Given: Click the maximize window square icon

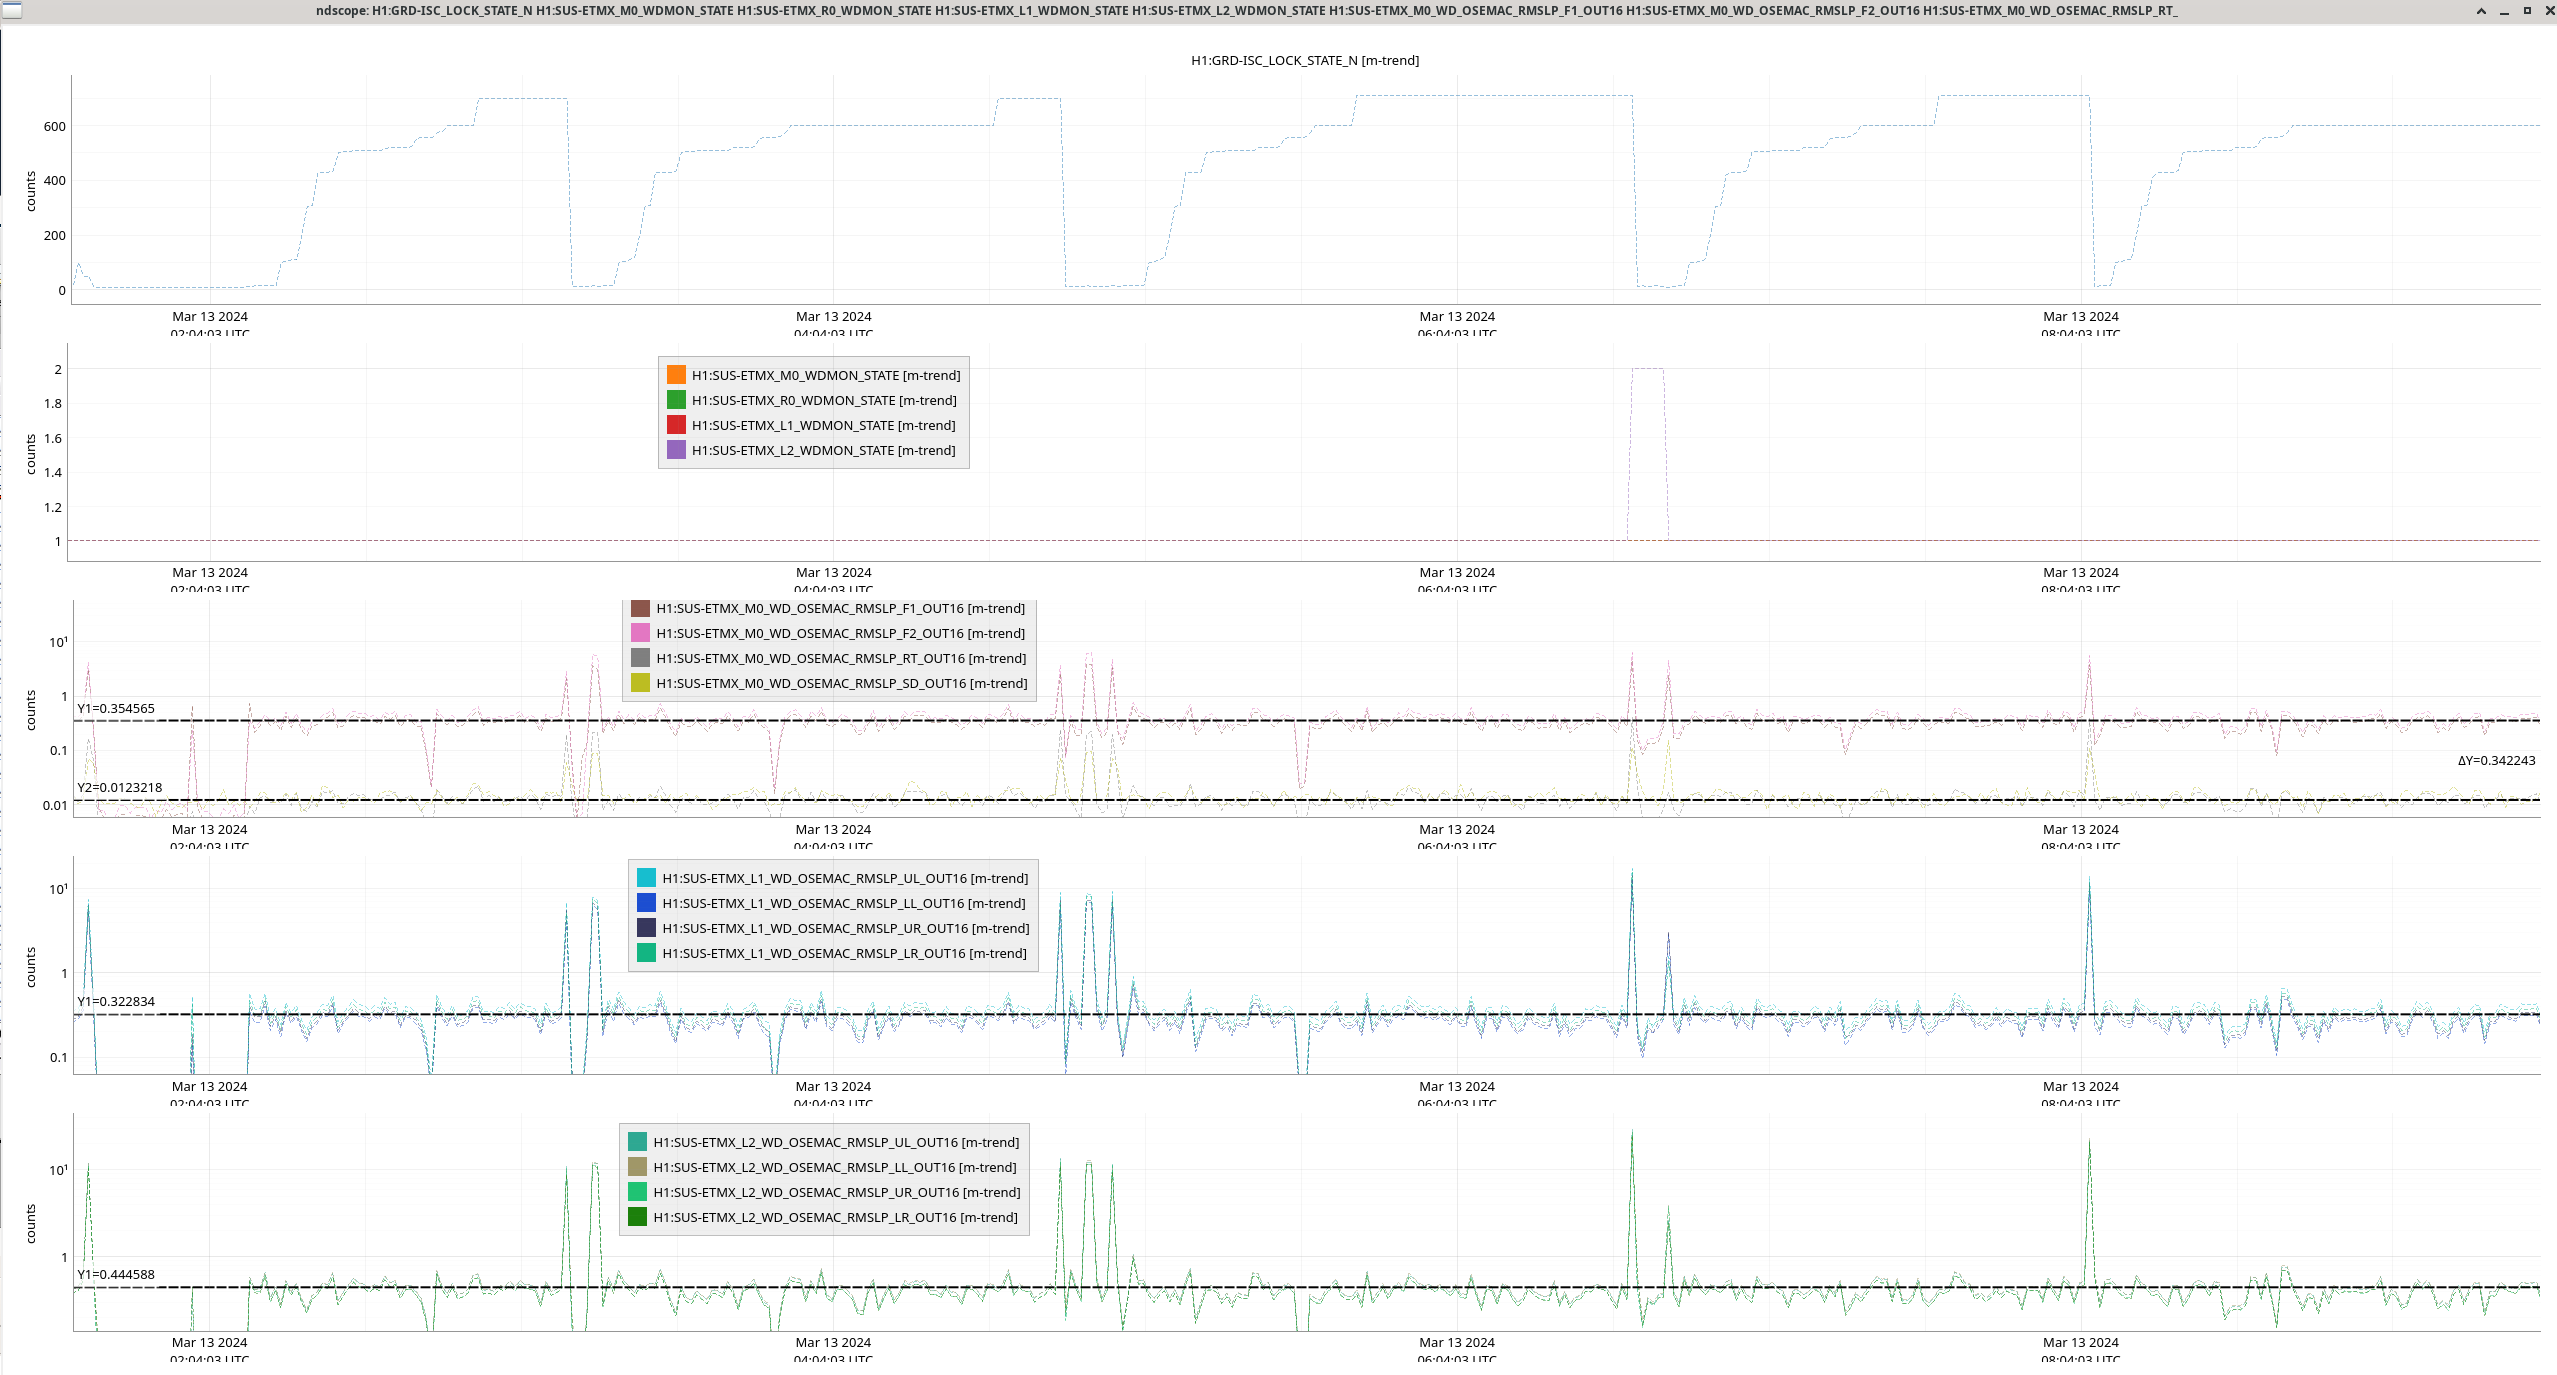Looking at the screenshot, I should pos(2527,11).
